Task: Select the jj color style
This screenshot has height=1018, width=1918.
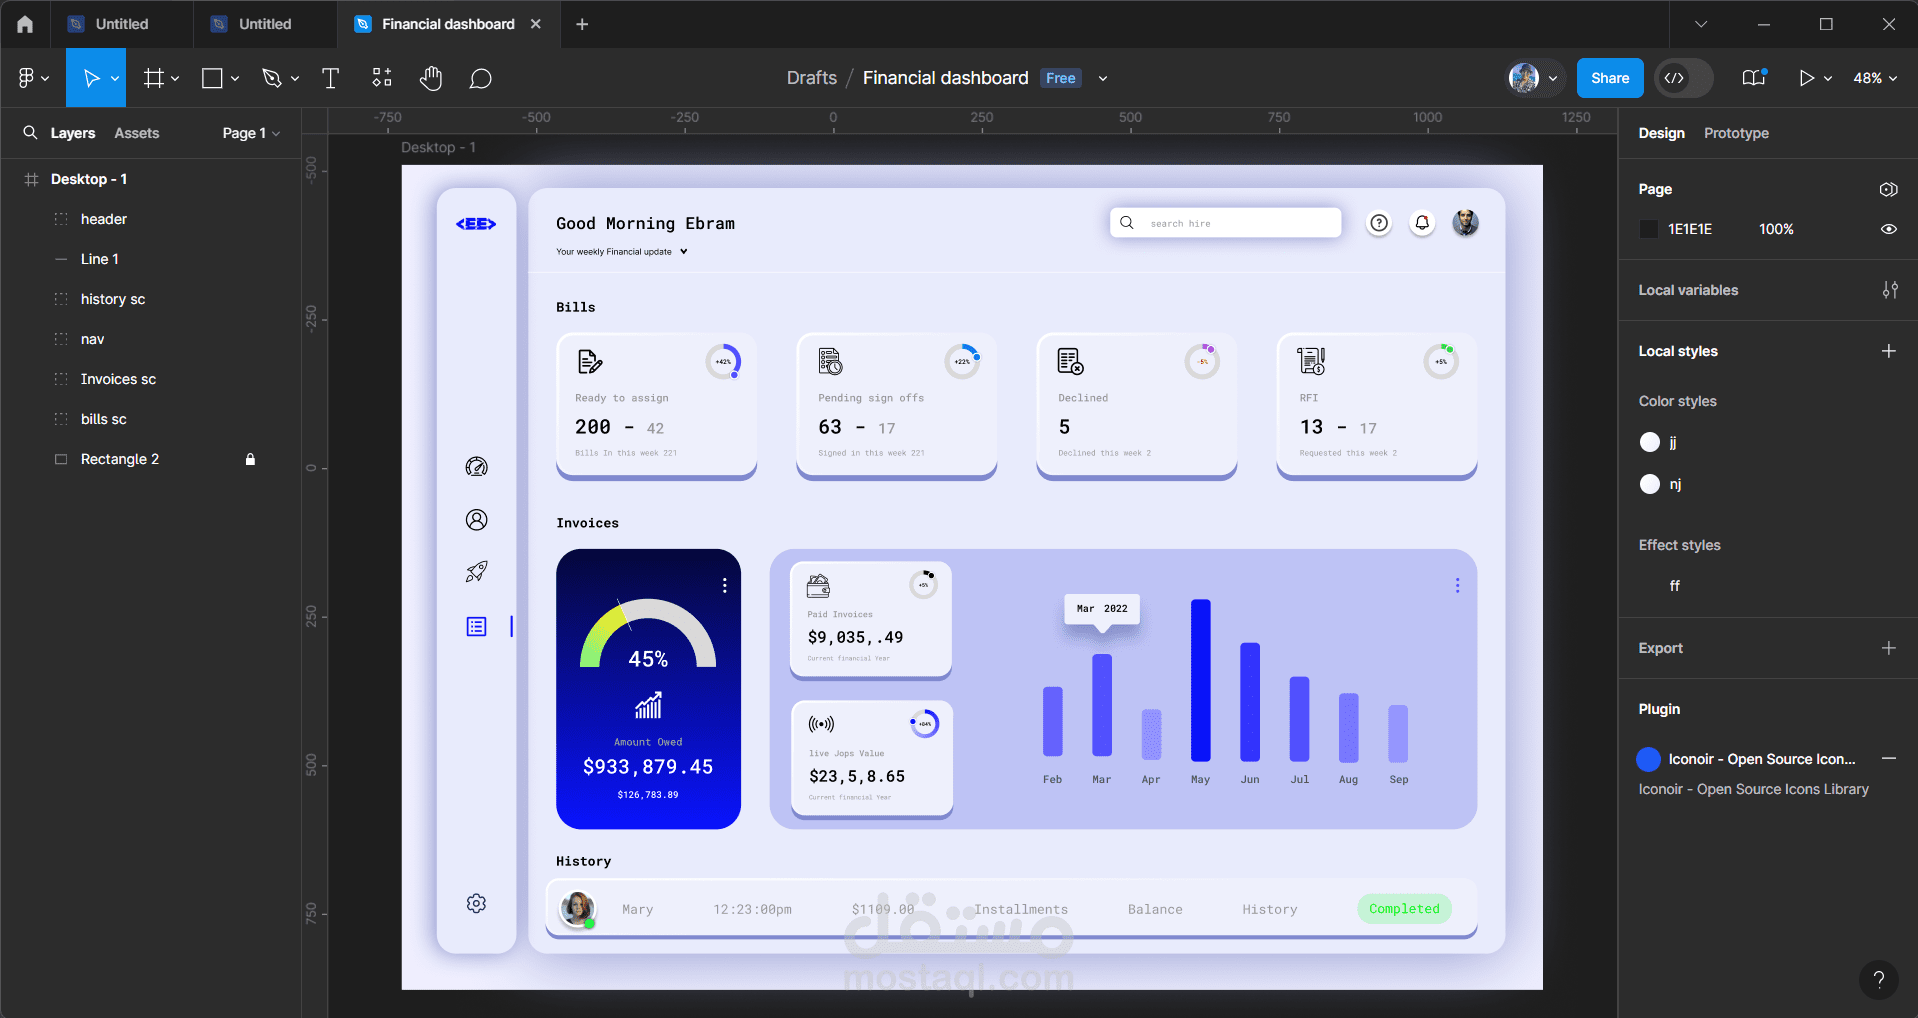Action: [x=1660, y=442]
